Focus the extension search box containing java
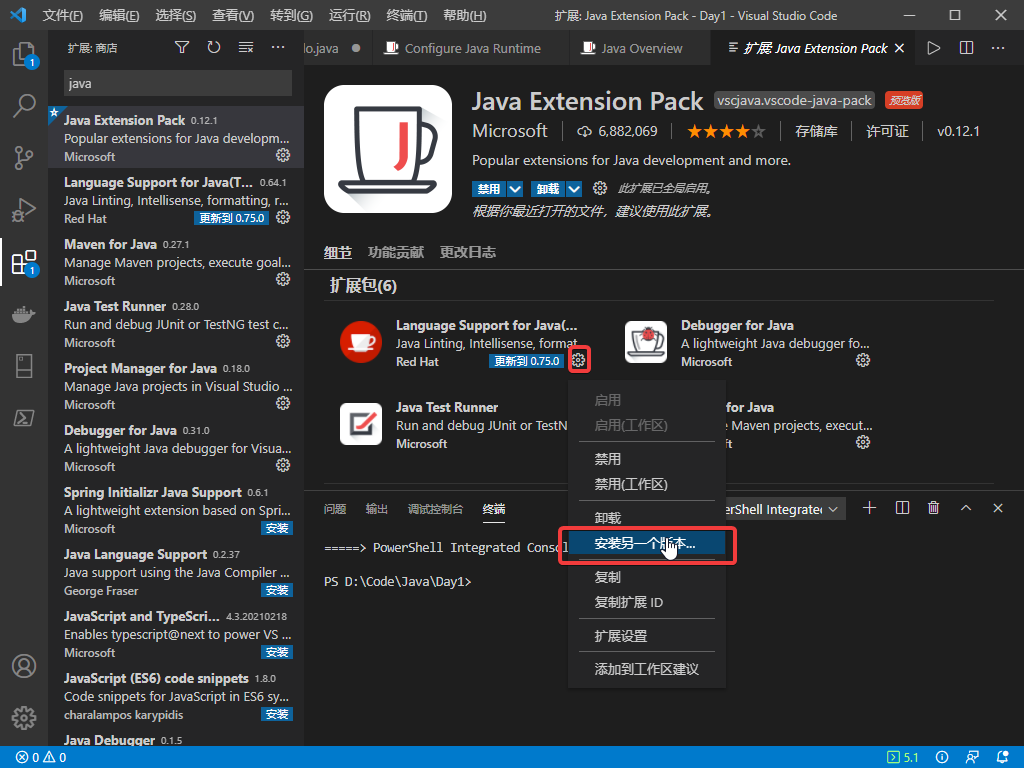 click(x=178, y=84)
